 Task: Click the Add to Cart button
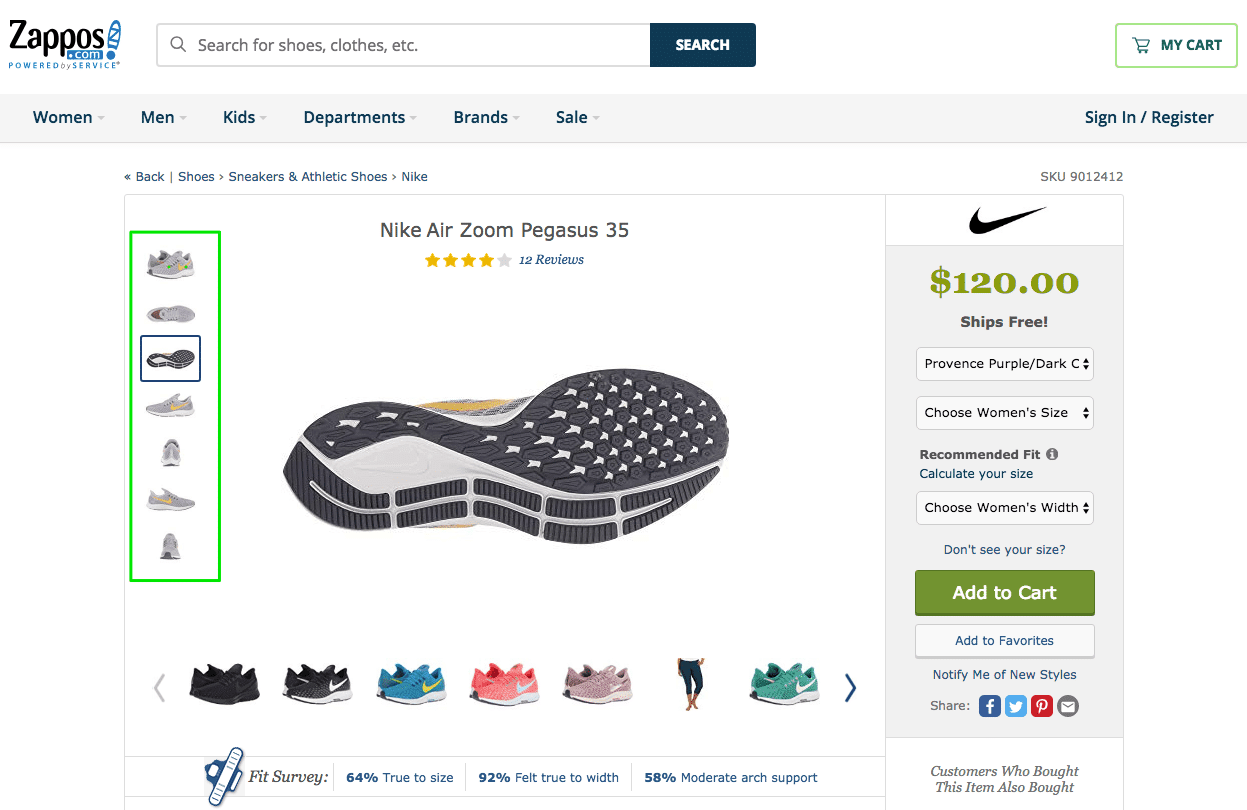1004,593
